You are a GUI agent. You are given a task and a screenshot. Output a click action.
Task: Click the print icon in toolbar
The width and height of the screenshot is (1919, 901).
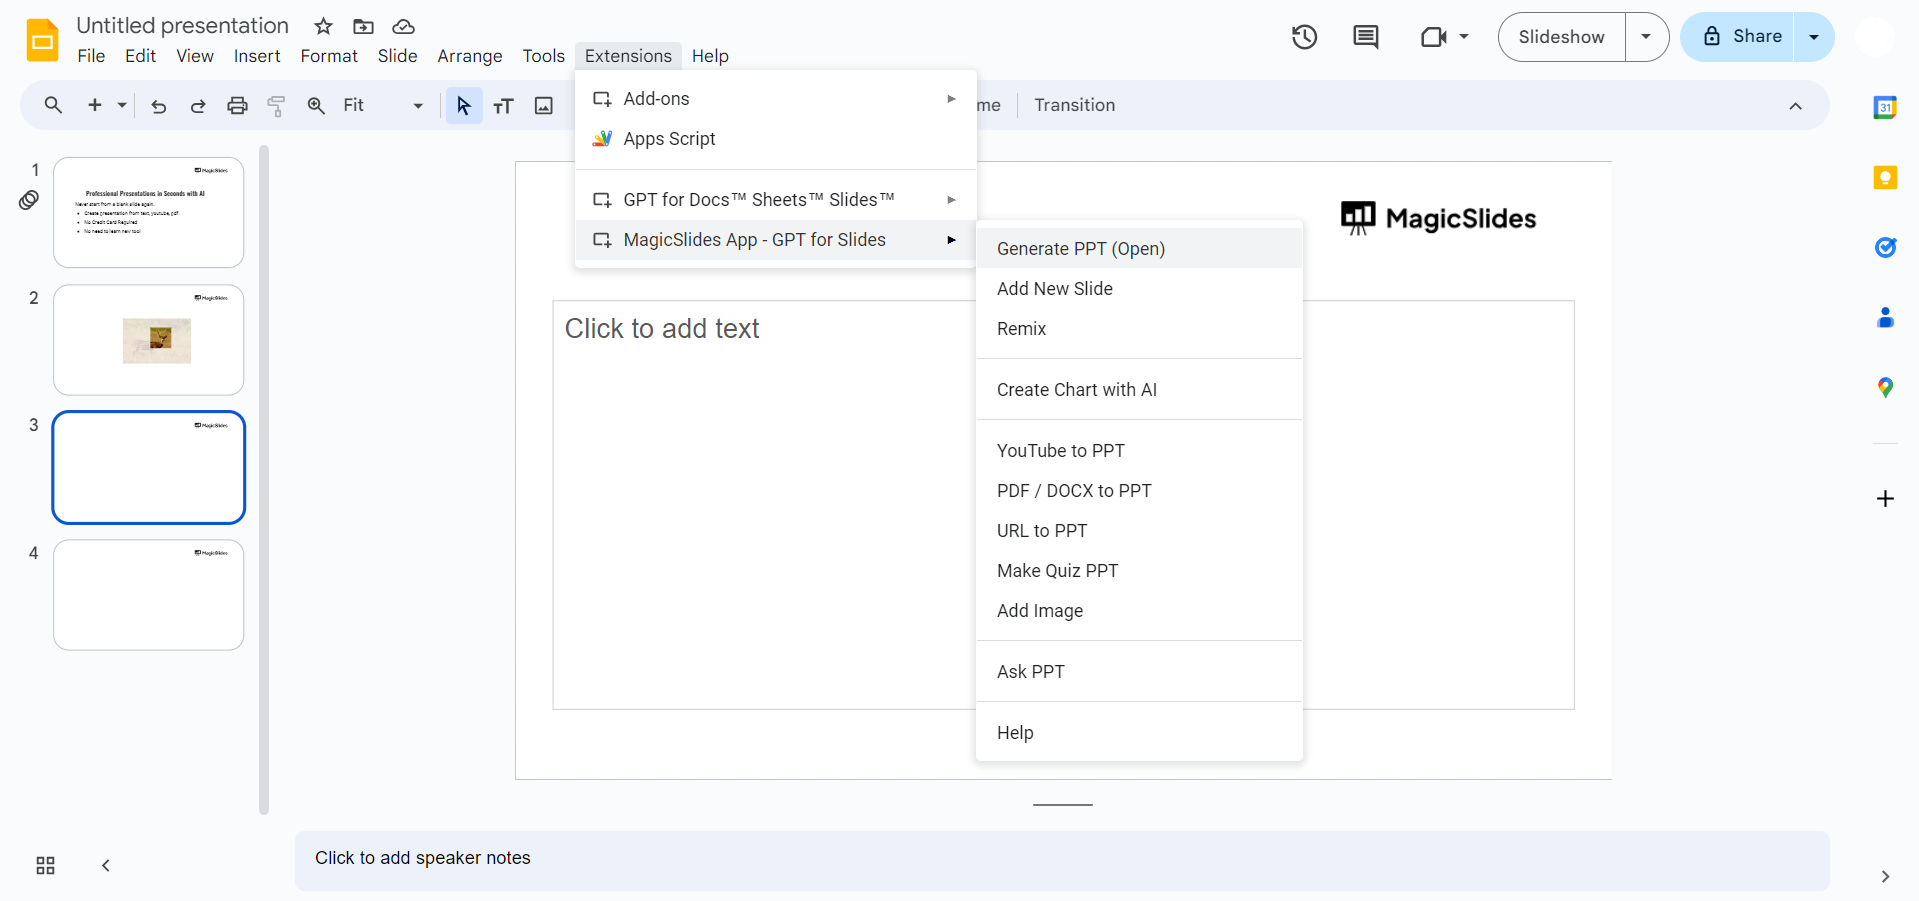pyautogui.click(x=237, y=106)
